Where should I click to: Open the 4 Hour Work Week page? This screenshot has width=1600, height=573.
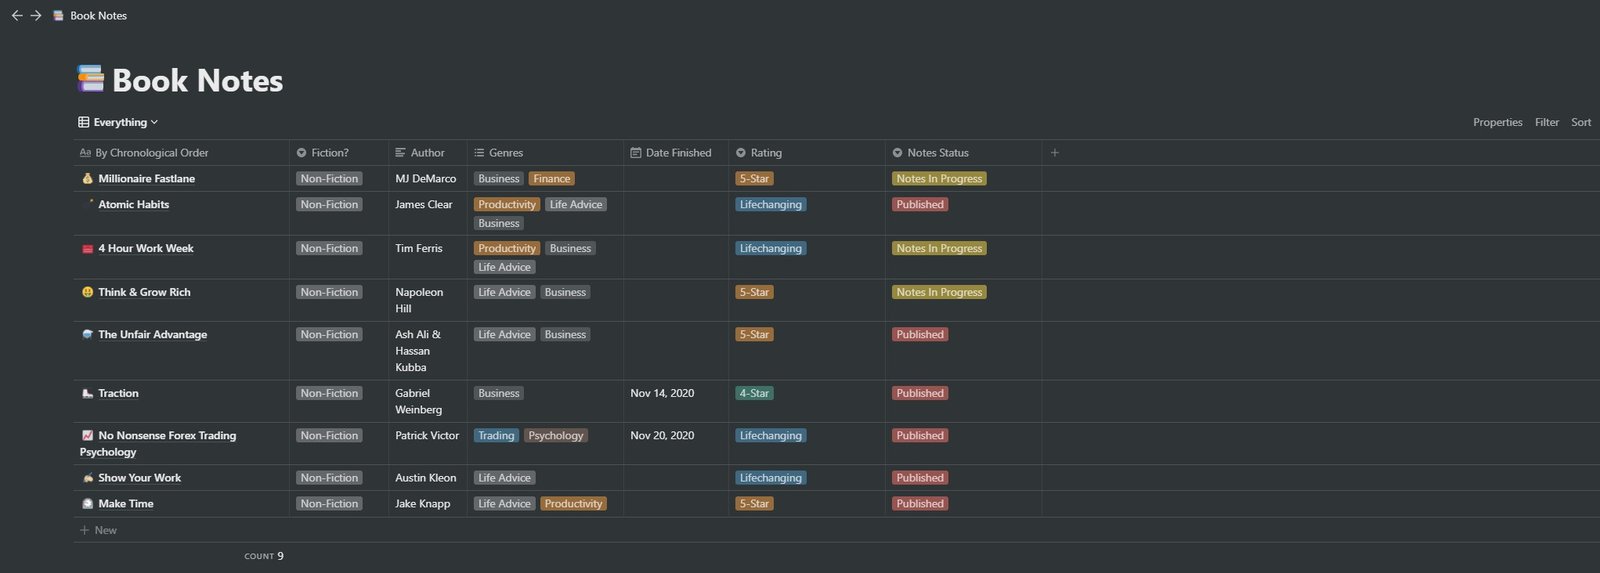[x=145, y=249]
